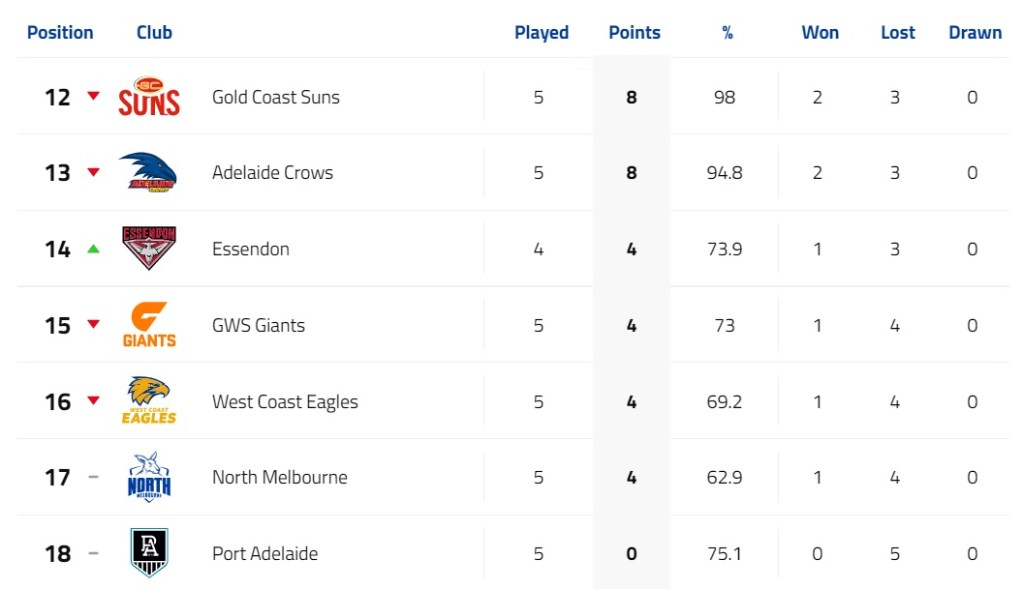Image resolution: width=1024 pixels, height=589 pixels.
Task: Sort table by Position column header
Action: pos(60,32)
